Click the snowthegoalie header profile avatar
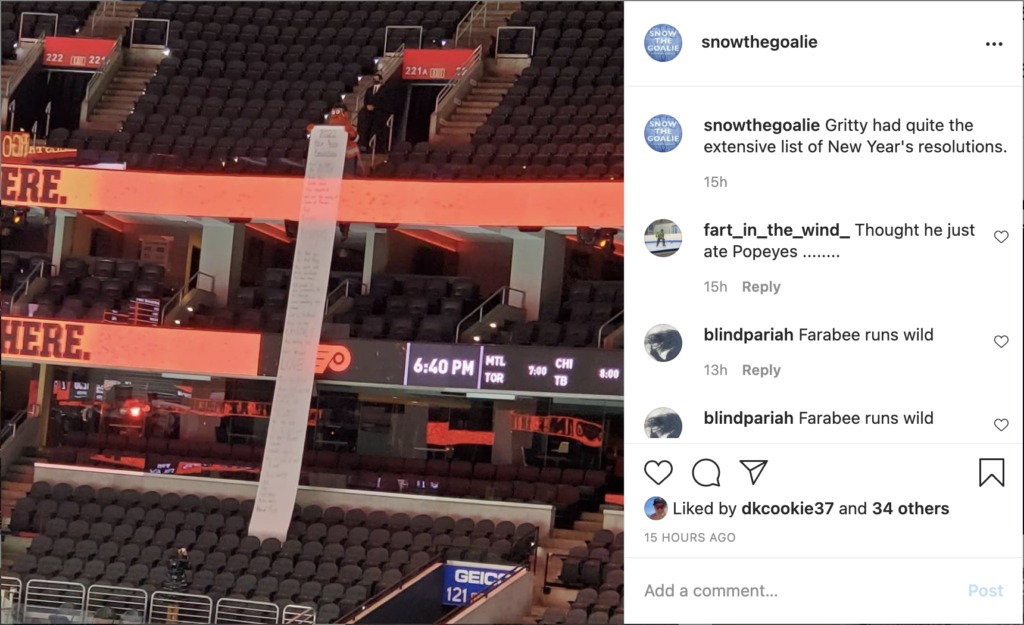 point(663,42)
